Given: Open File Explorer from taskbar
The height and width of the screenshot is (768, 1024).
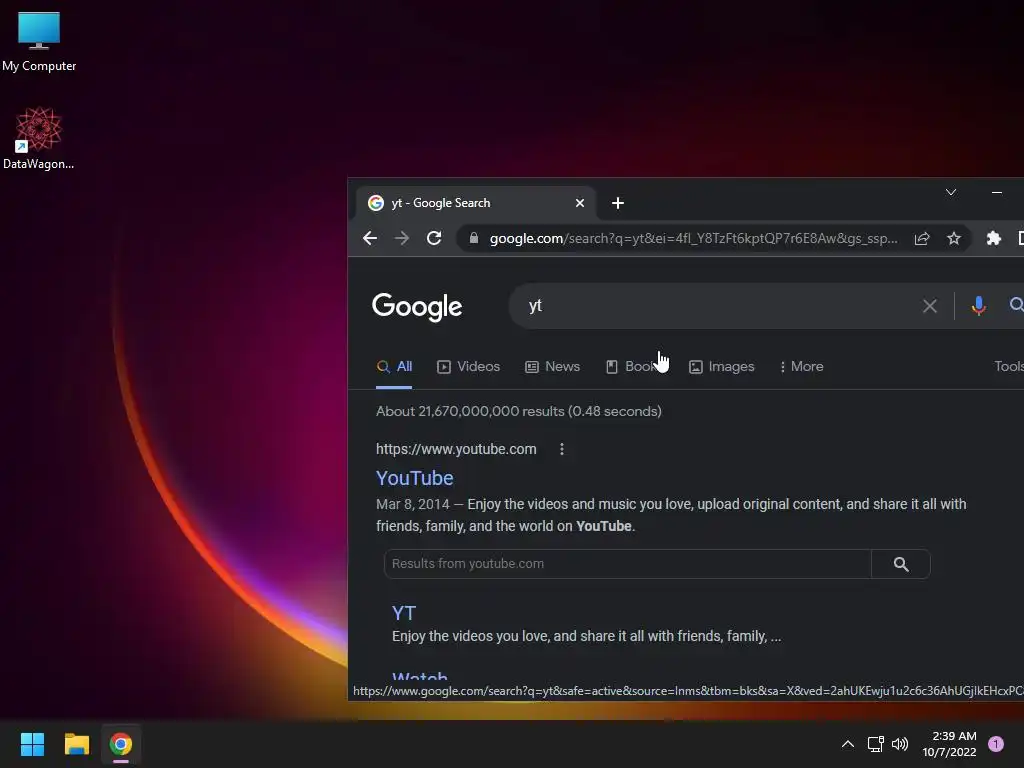Looking at the screenshot, I should (x=76, y=744).
